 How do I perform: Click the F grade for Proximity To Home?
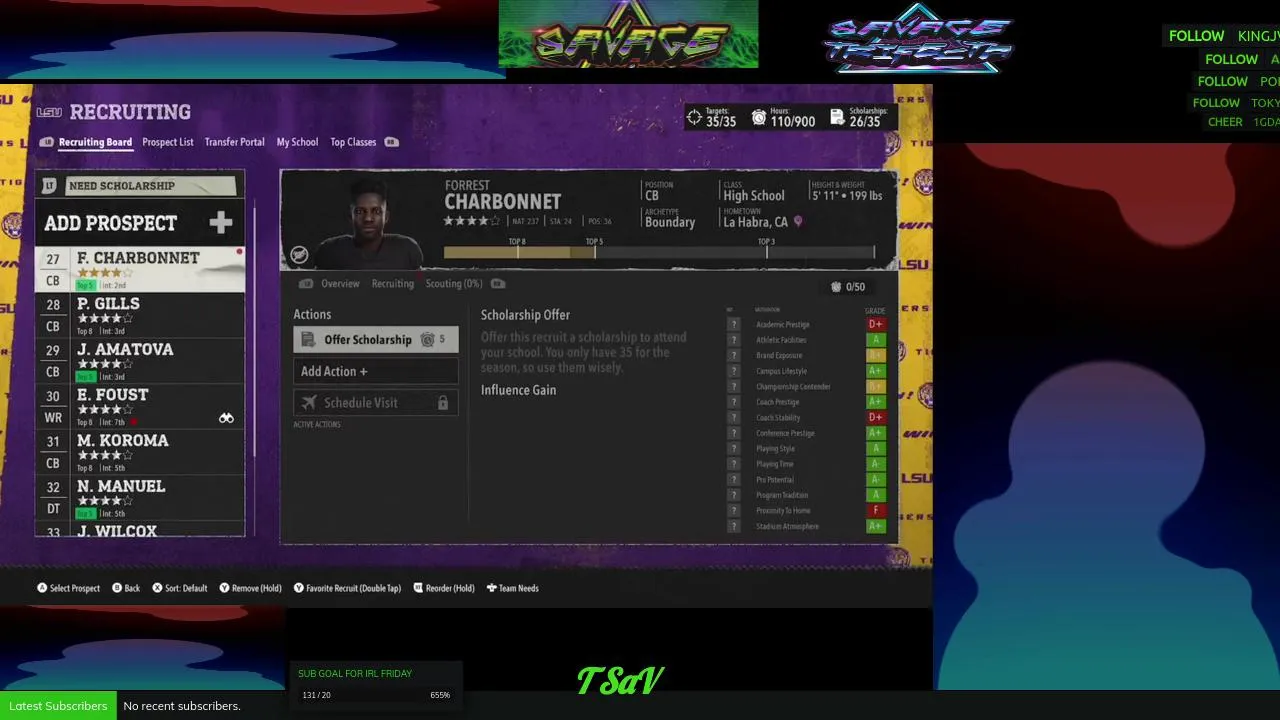click(876, 511)
